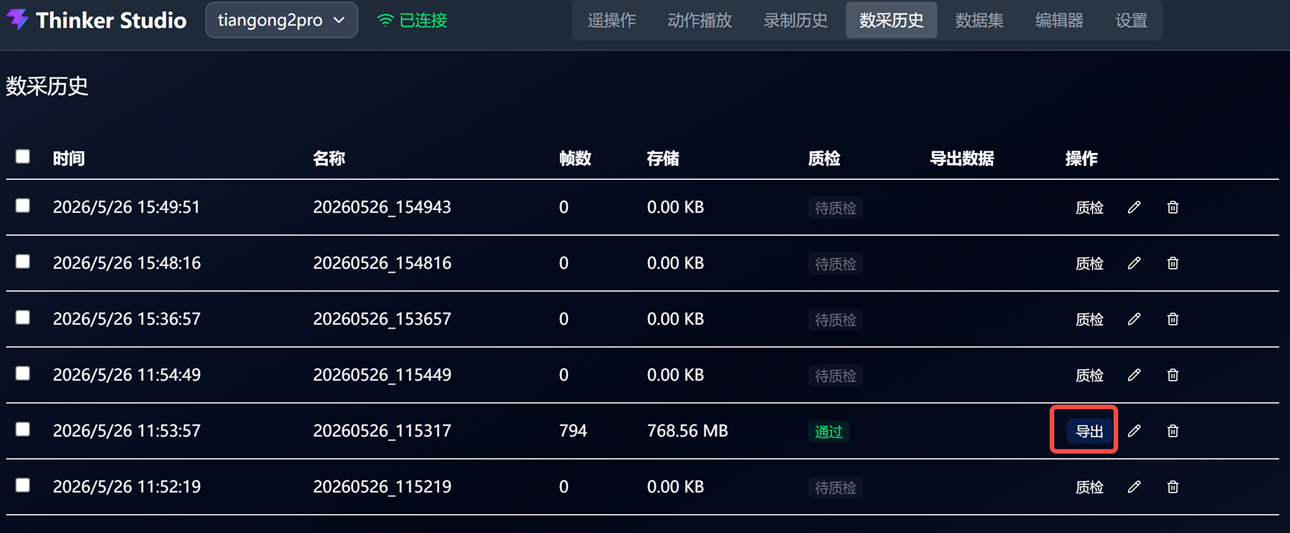This screenshot has height=533, width=1290.
Task: Check the row for 2026/5/26 15:36:57
Action: [23, 317]
